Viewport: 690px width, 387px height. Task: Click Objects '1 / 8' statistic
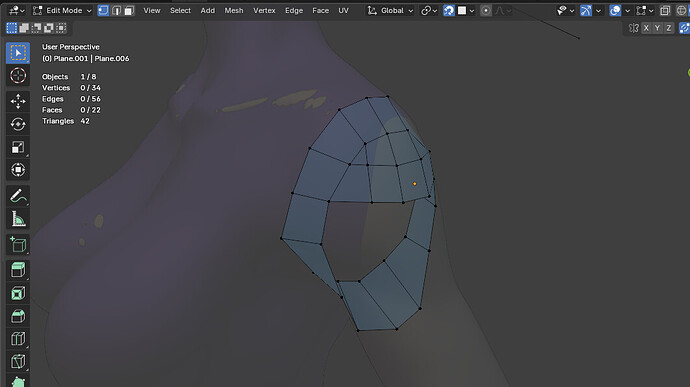[x=88, y=77]
